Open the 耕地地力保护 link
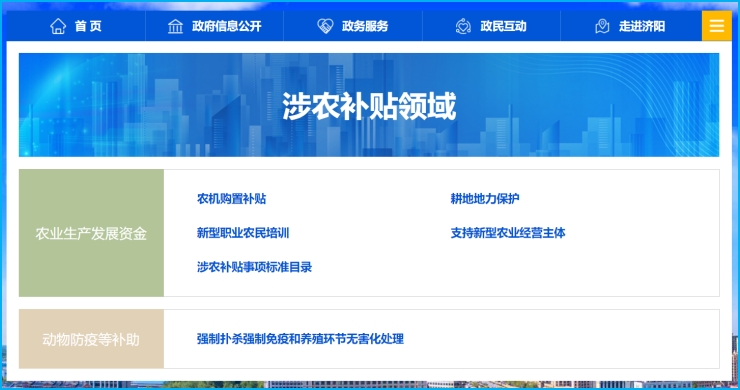The height and width of the screenshot is (390, 740). tap(485, 199)
